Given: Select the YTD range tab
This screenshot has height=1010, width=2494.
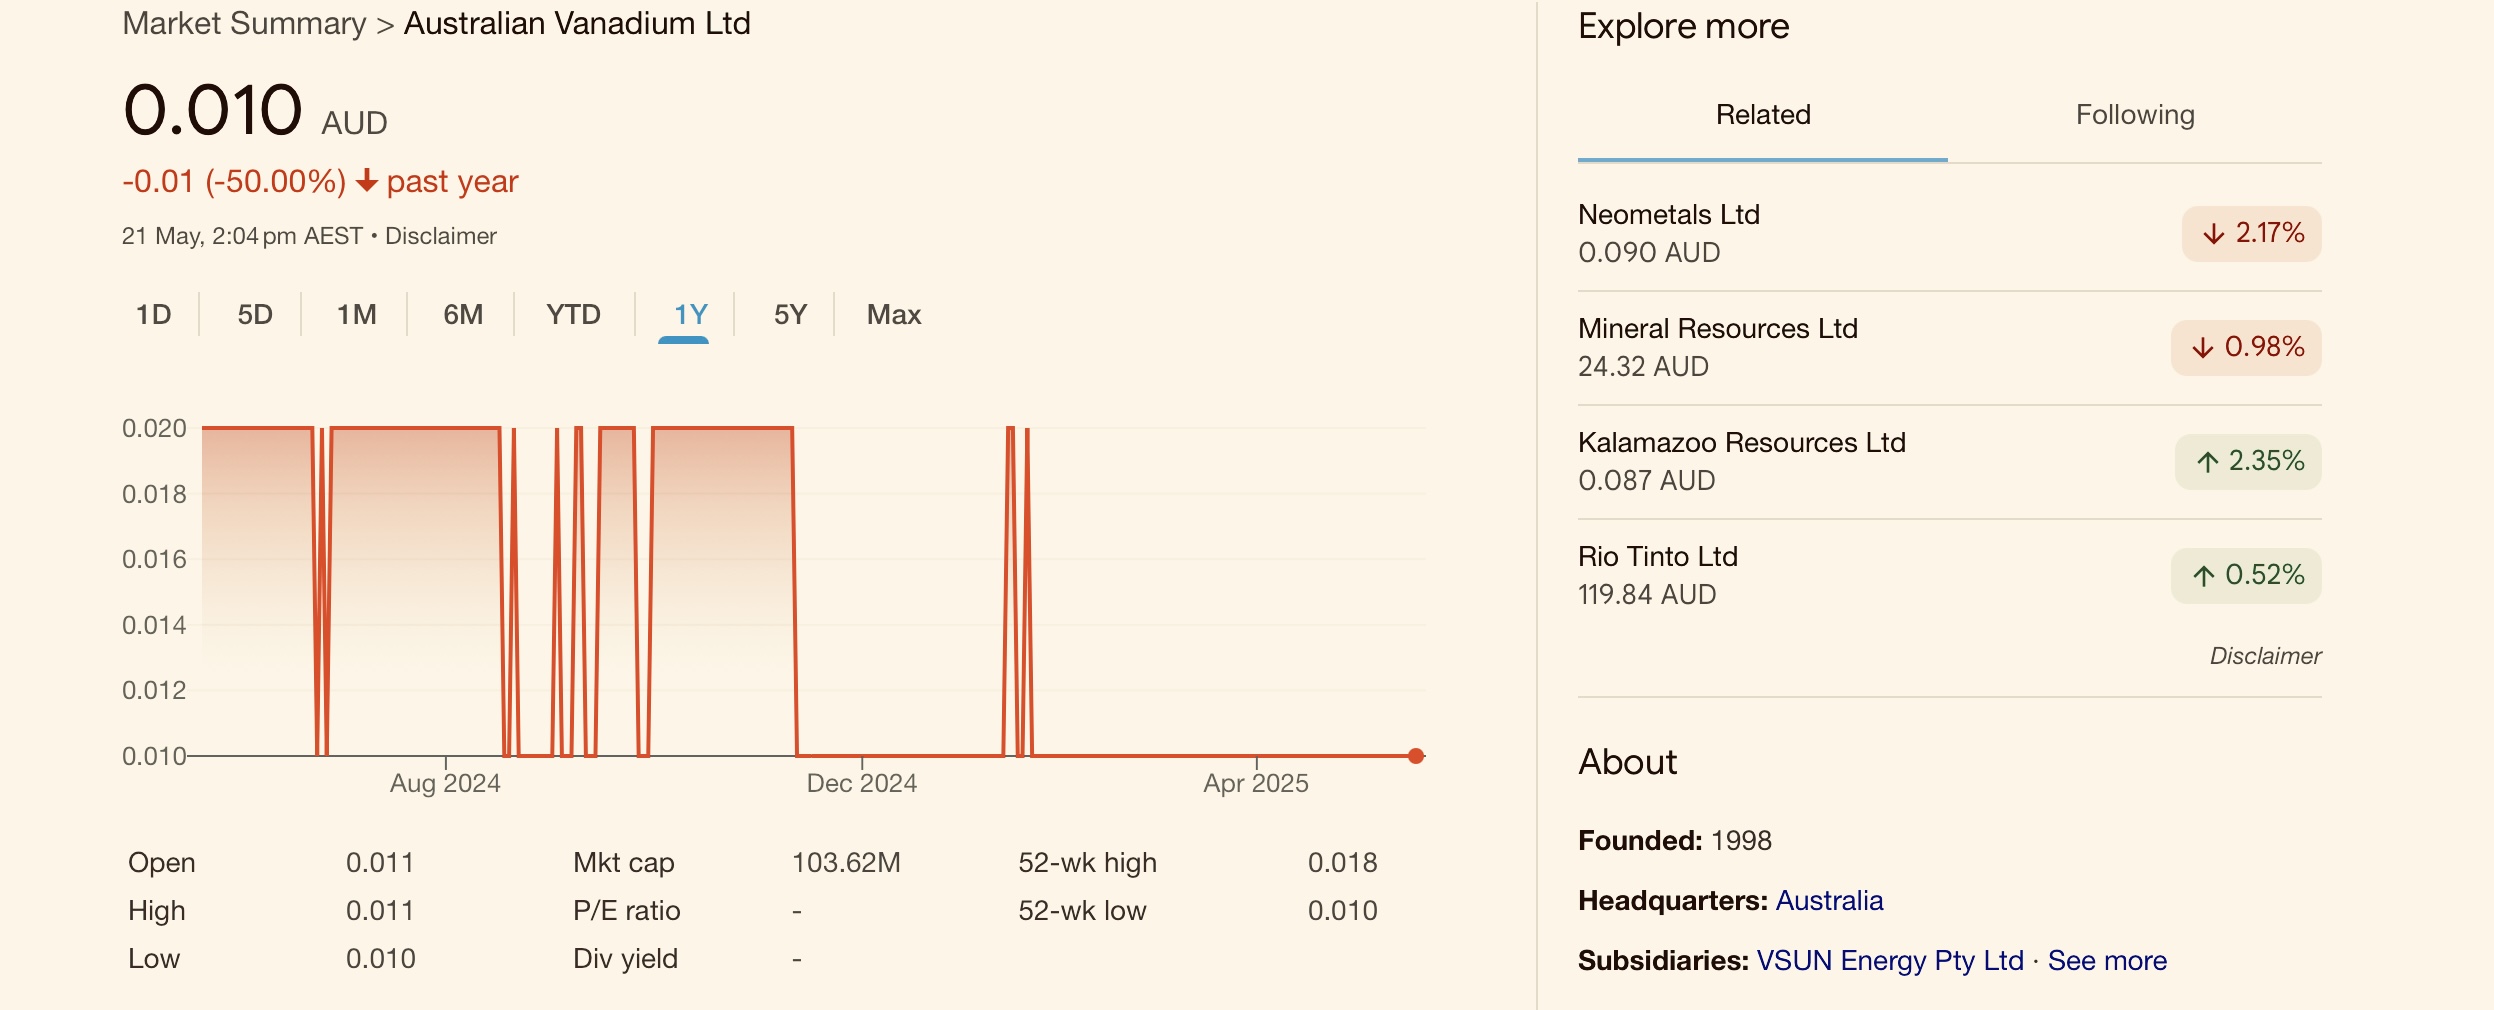Looking at the screenshot, I should pyautogui.click(x=573, y=315).
